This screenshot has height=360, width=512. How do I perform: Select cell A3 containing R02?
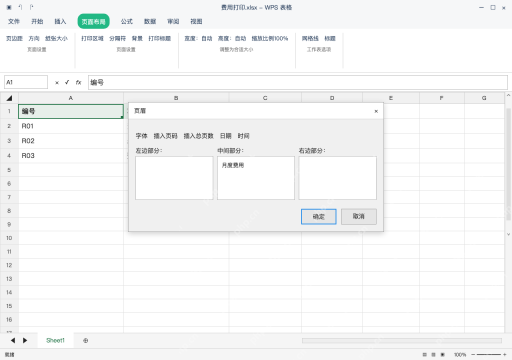(71, 141)
